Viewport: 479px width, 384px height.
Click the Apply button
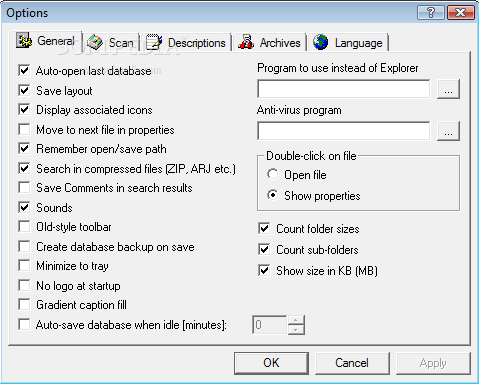(433, 363)
